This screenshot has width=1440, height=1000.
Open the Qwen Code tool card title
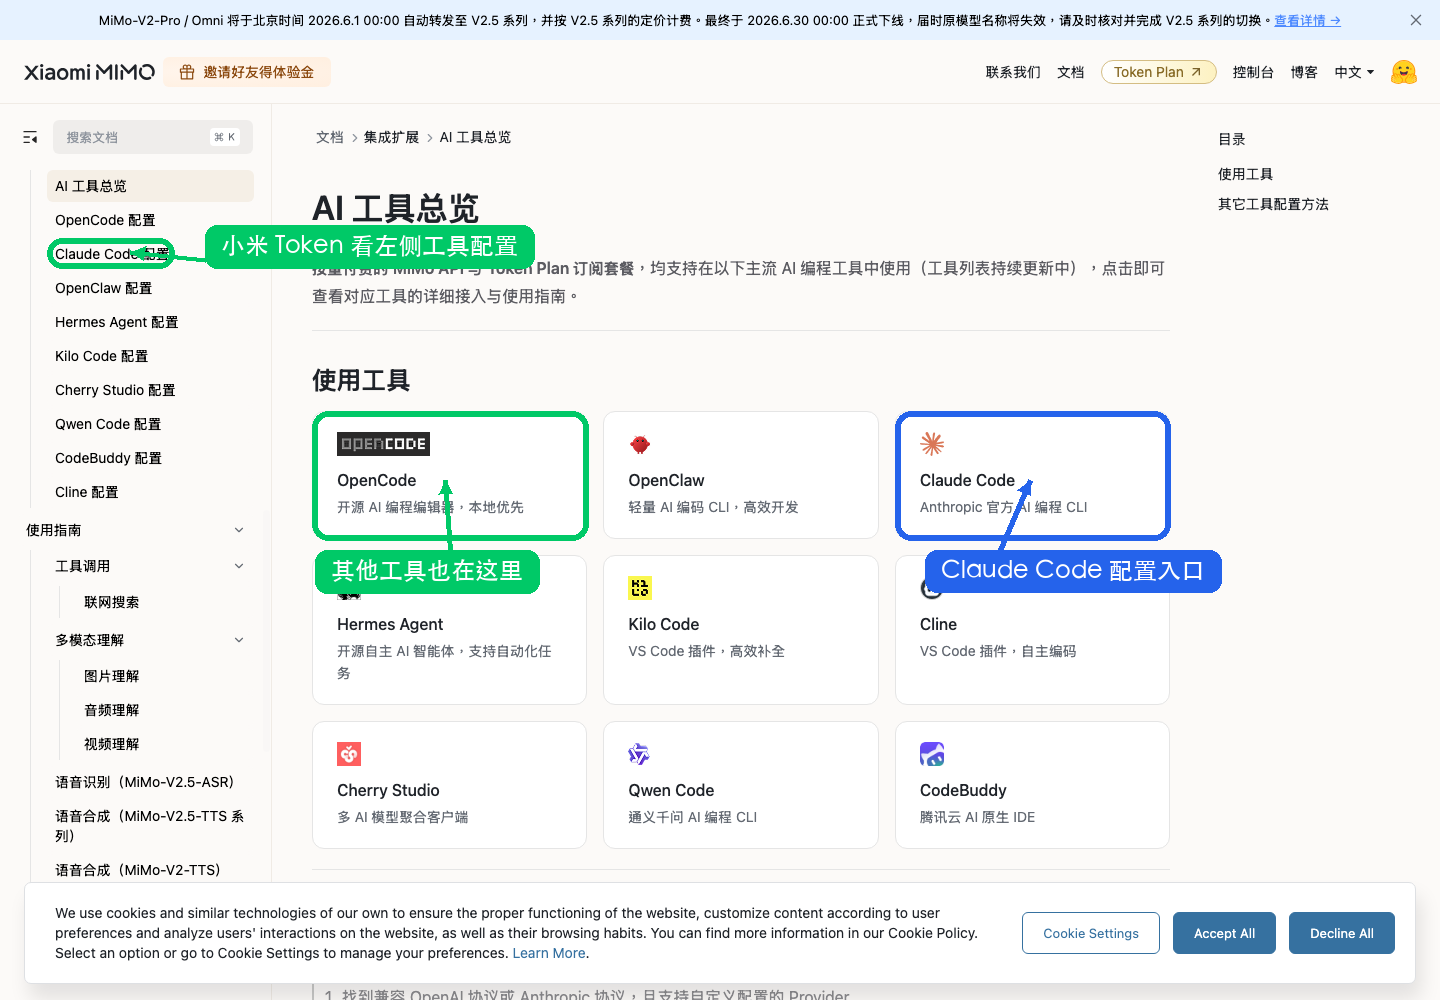coord(671,790)
